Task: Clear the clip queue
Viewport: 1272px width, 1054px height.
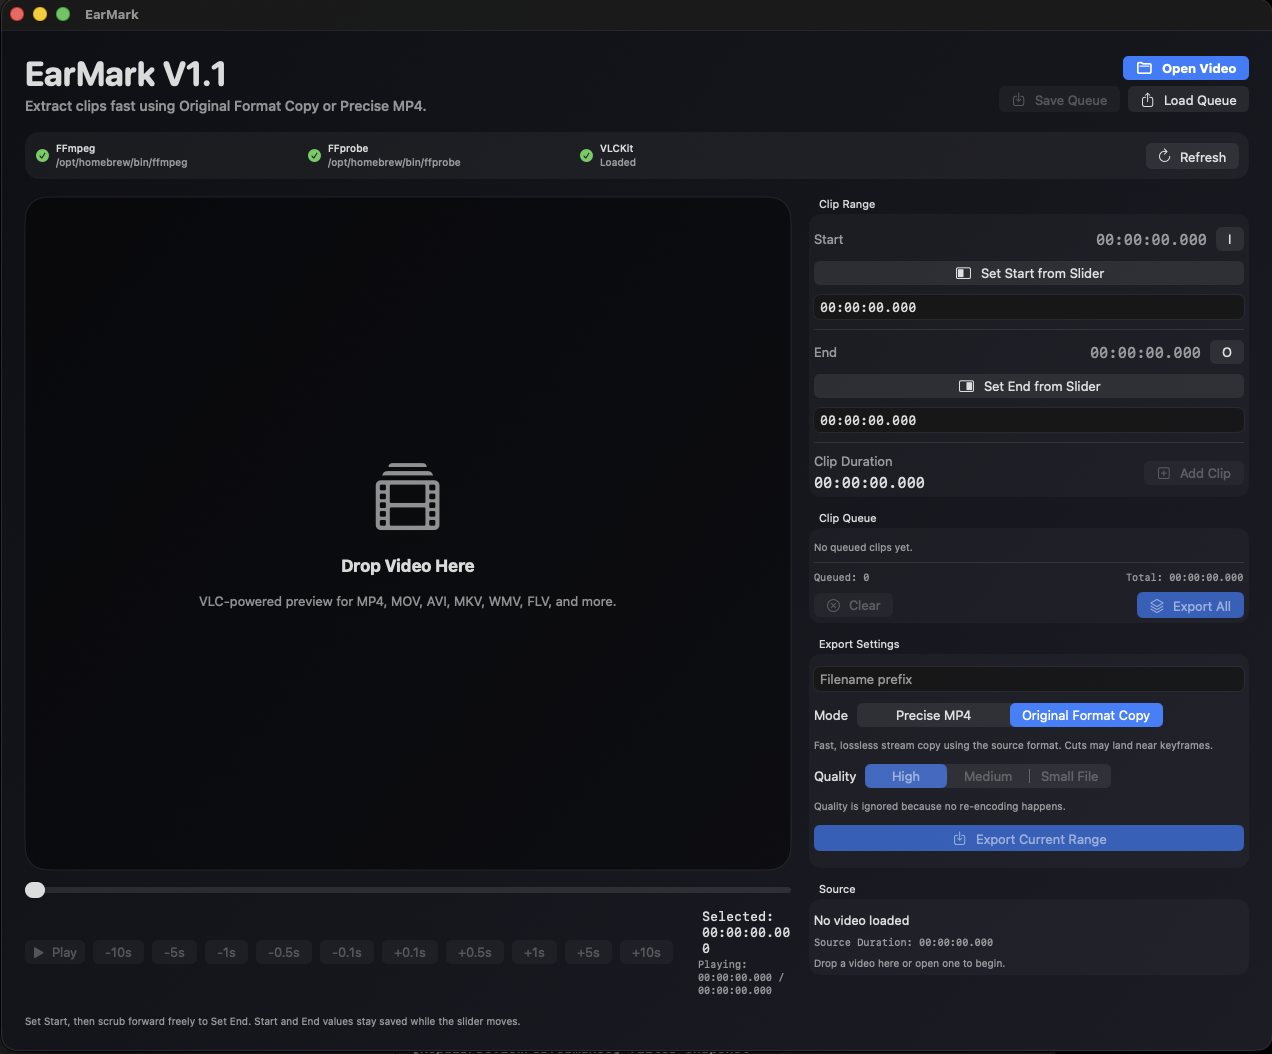Action: (x=854, y=605)
